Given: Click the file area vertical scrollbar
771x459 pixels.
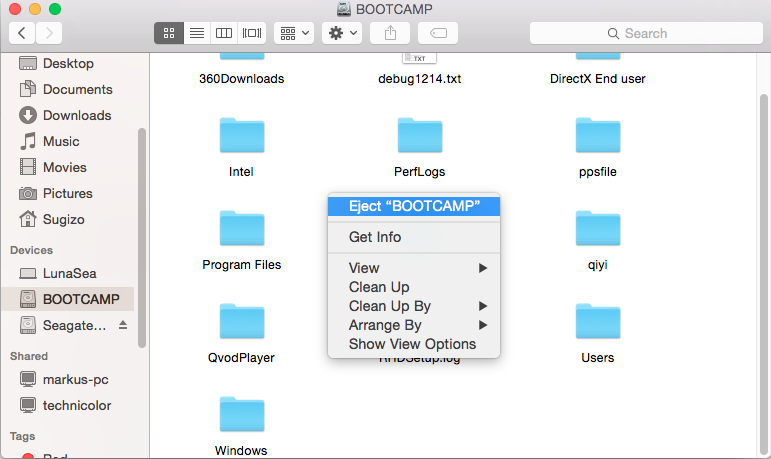Looking at the screenshot, I should pos(764,273).
